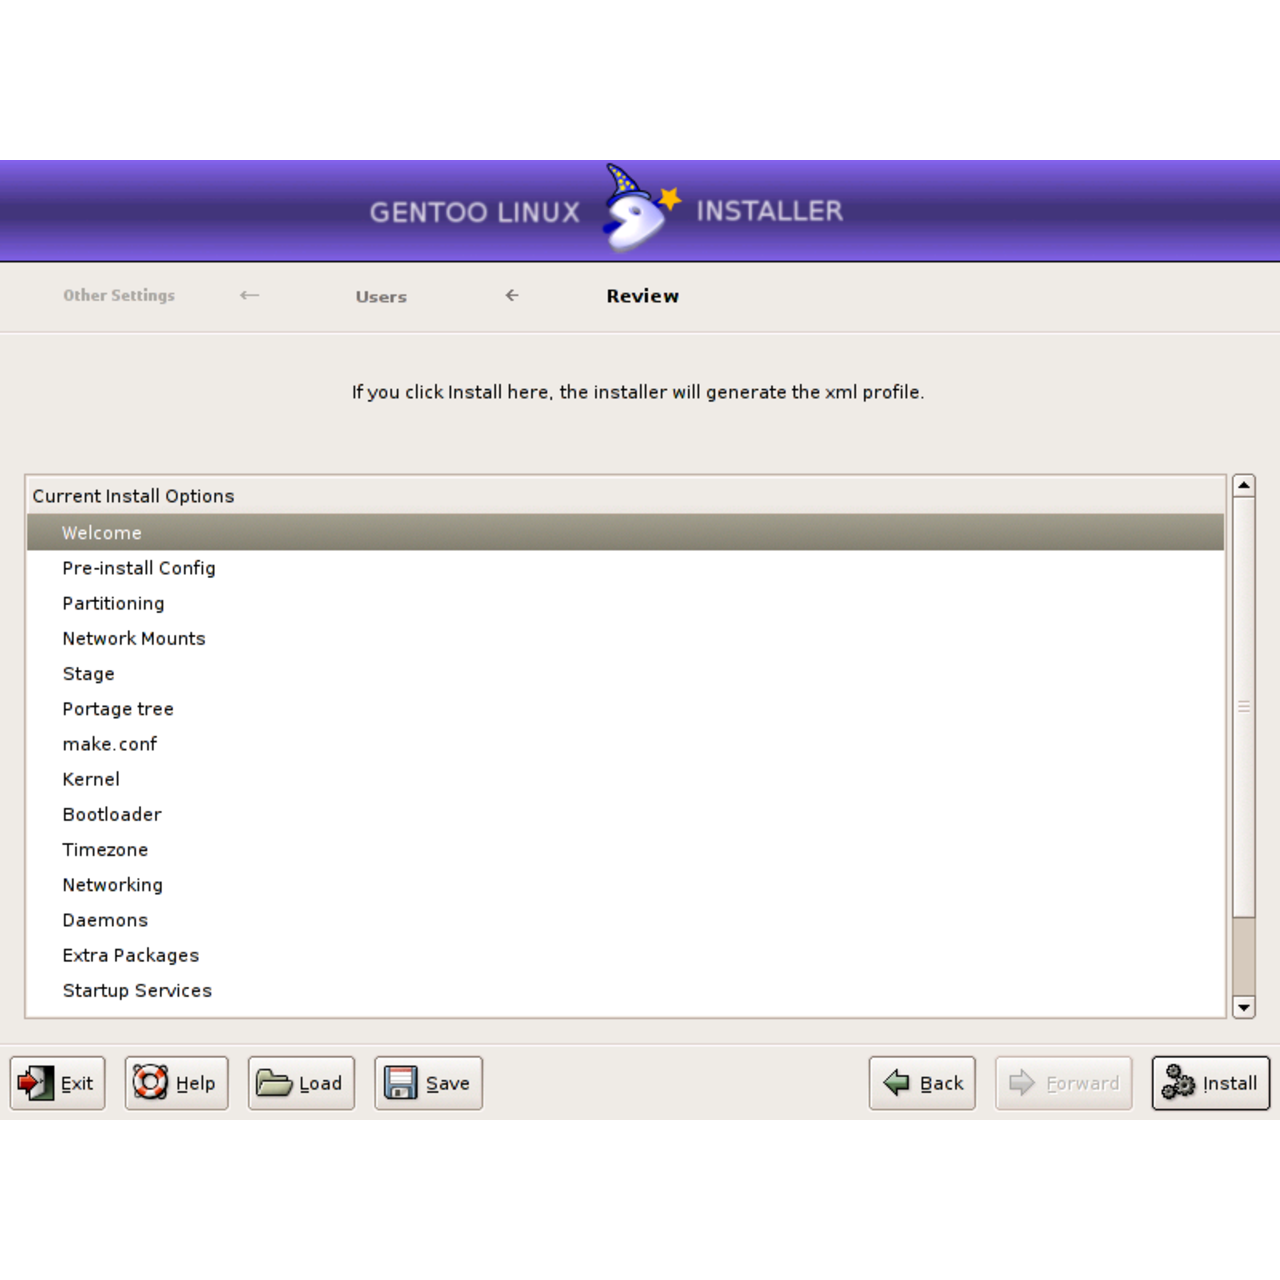Select the Kernel option
1280x1280 pixels.
coord(91,779)
